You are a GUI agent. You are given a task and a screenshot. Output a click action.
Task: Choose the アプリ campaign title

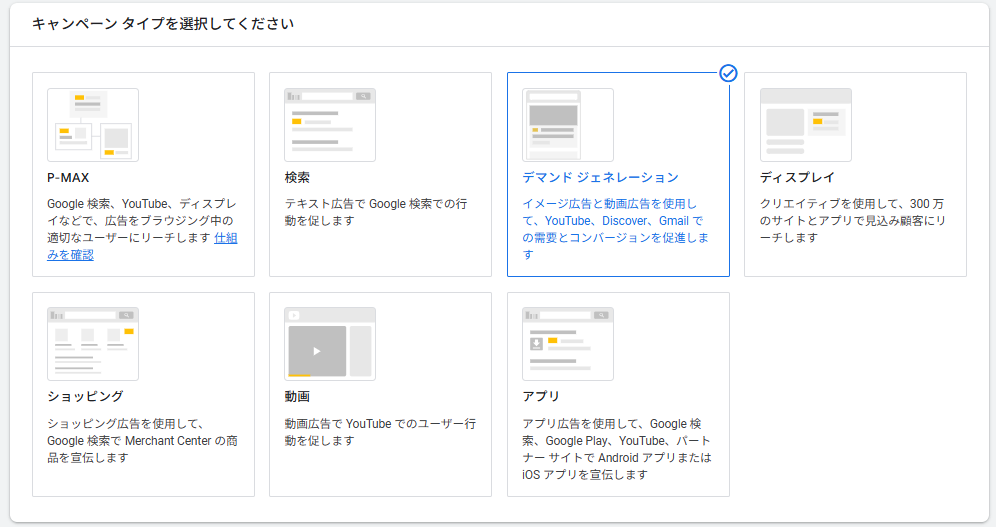tap(541, 397)
